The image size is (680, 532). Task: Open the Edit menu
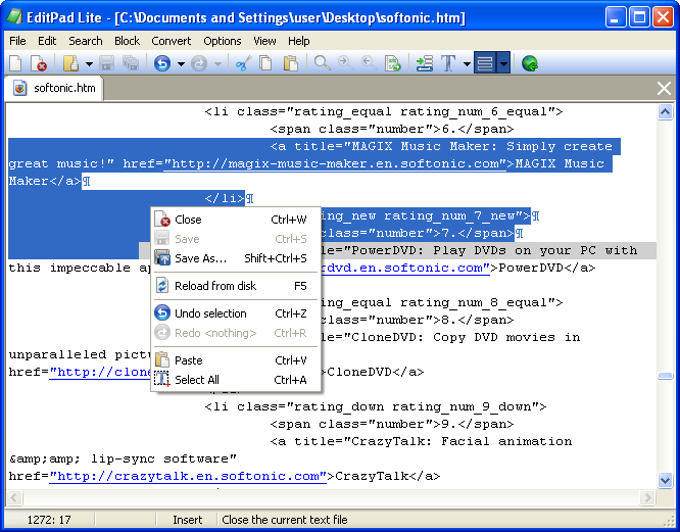(x=47, y=41)
